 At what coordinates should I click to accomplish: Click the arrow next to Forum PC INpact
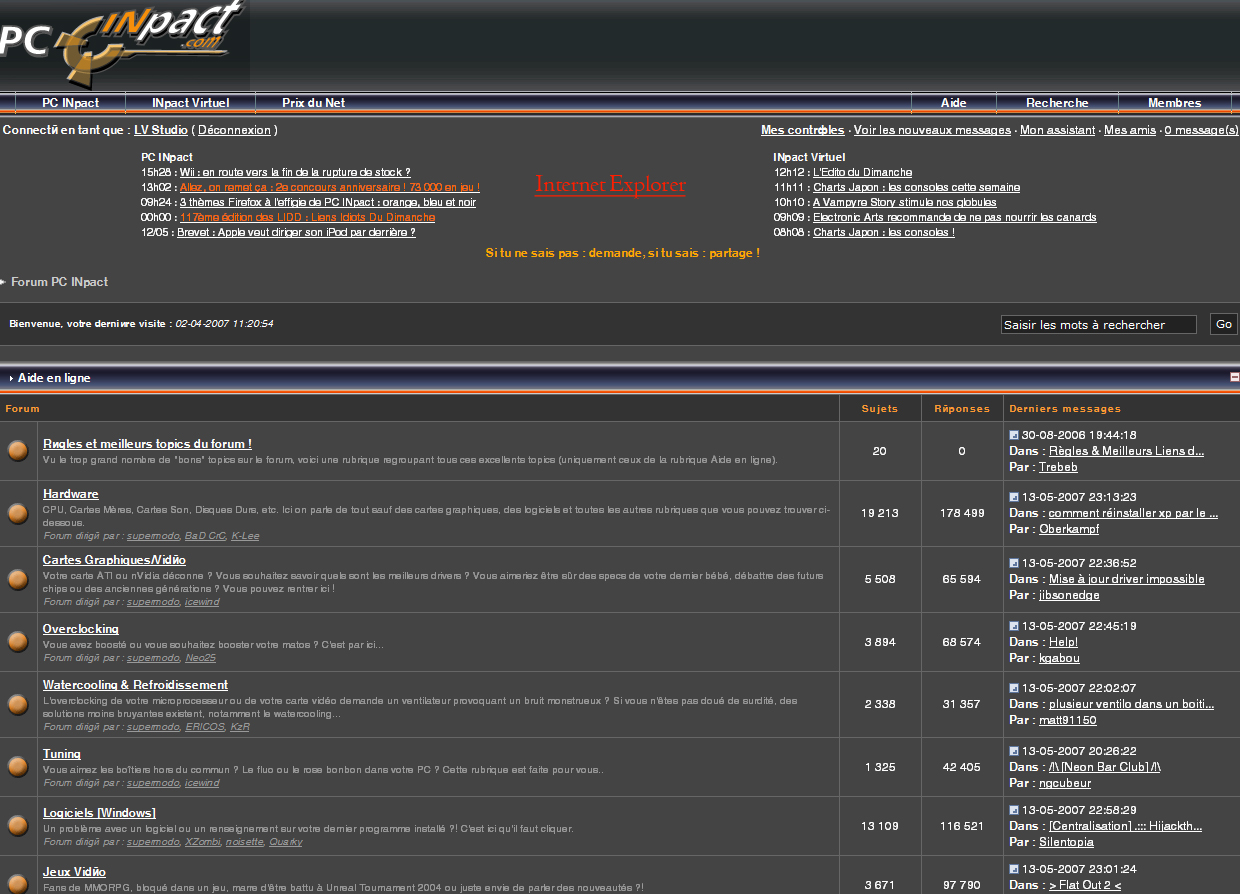pyautogui.click(x=4, y=282)
